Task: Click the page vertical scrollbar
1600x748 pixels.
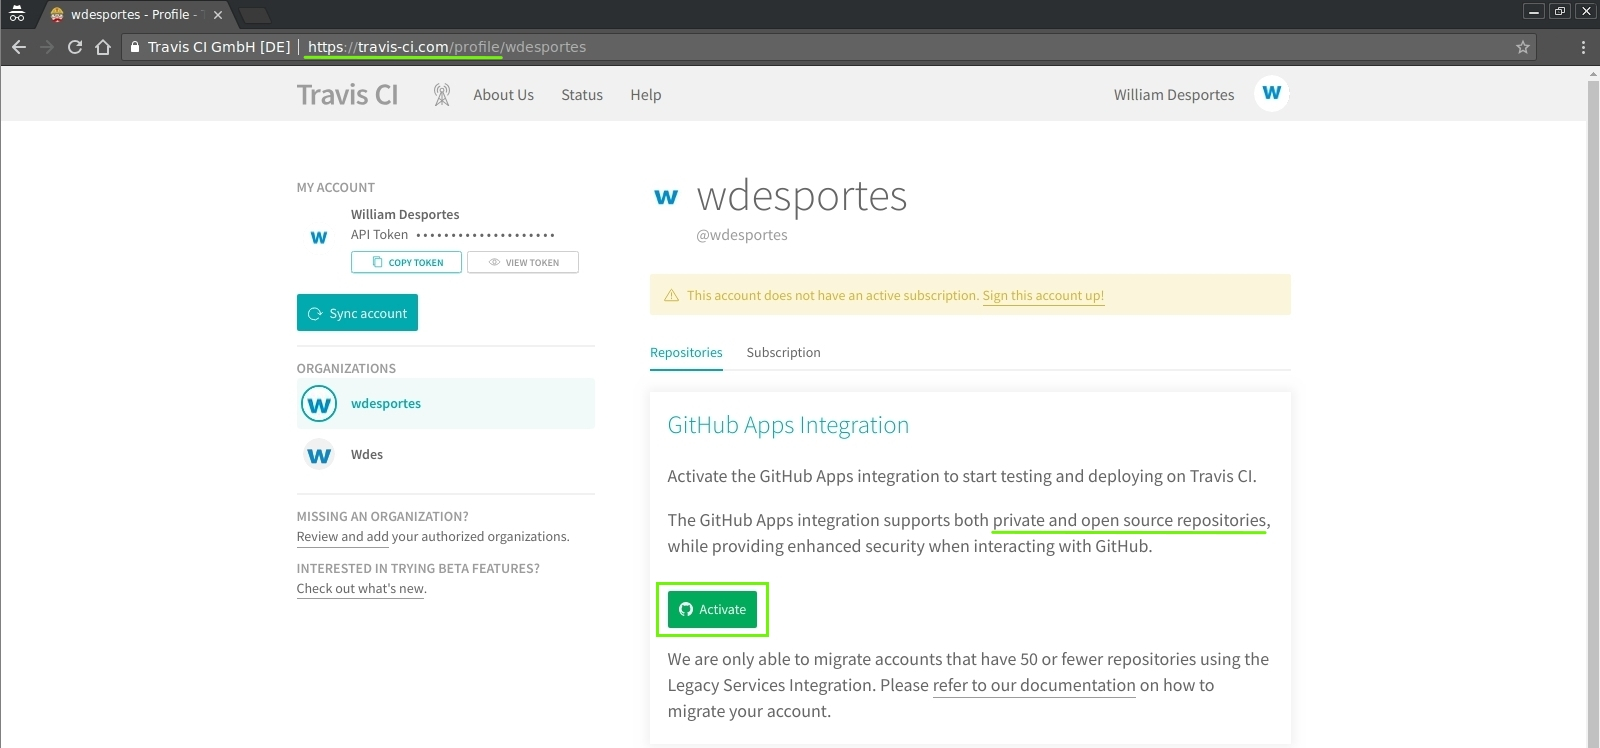Action: coord(1593,408)
